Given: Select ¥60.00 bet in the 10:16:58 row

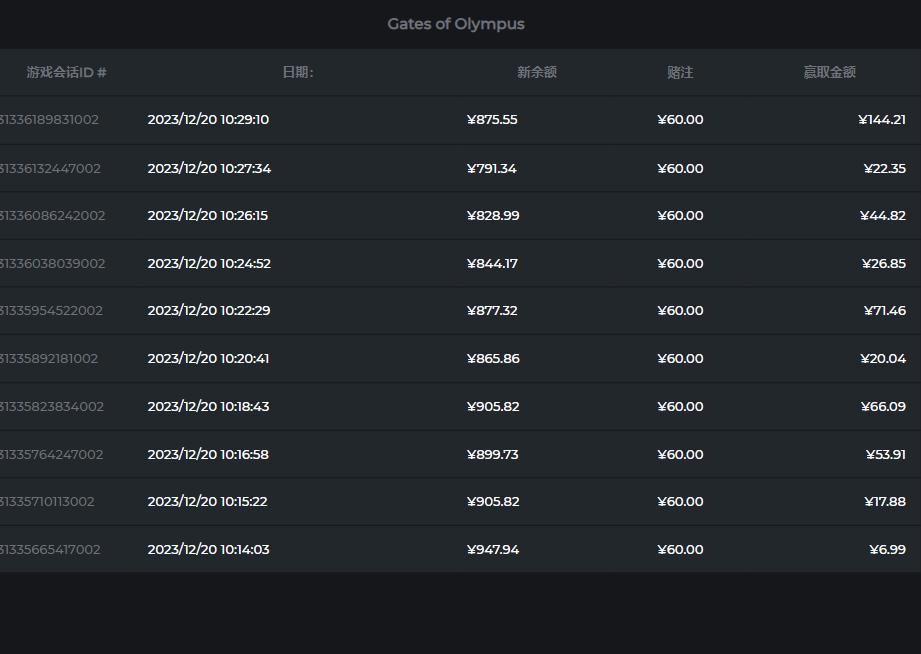Looking at the screenshot, I should tap(680, 455).
